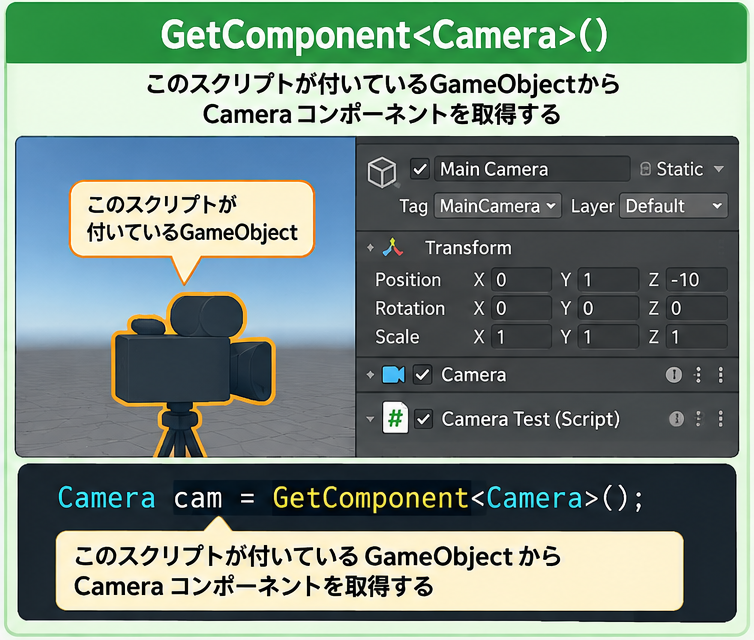
Task: Click the Scale X field
Action: [521, 337]
